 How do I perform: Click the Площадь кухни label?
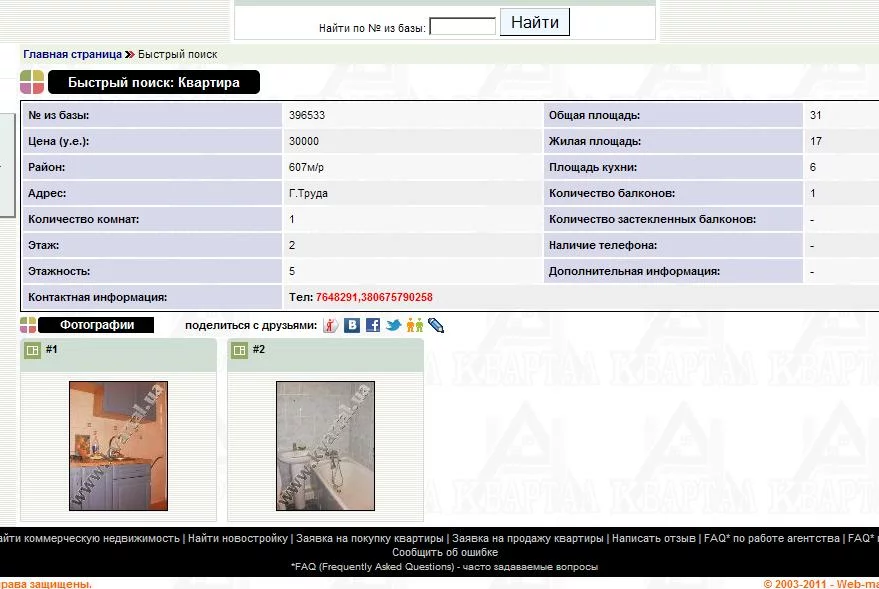pos(593,167)
